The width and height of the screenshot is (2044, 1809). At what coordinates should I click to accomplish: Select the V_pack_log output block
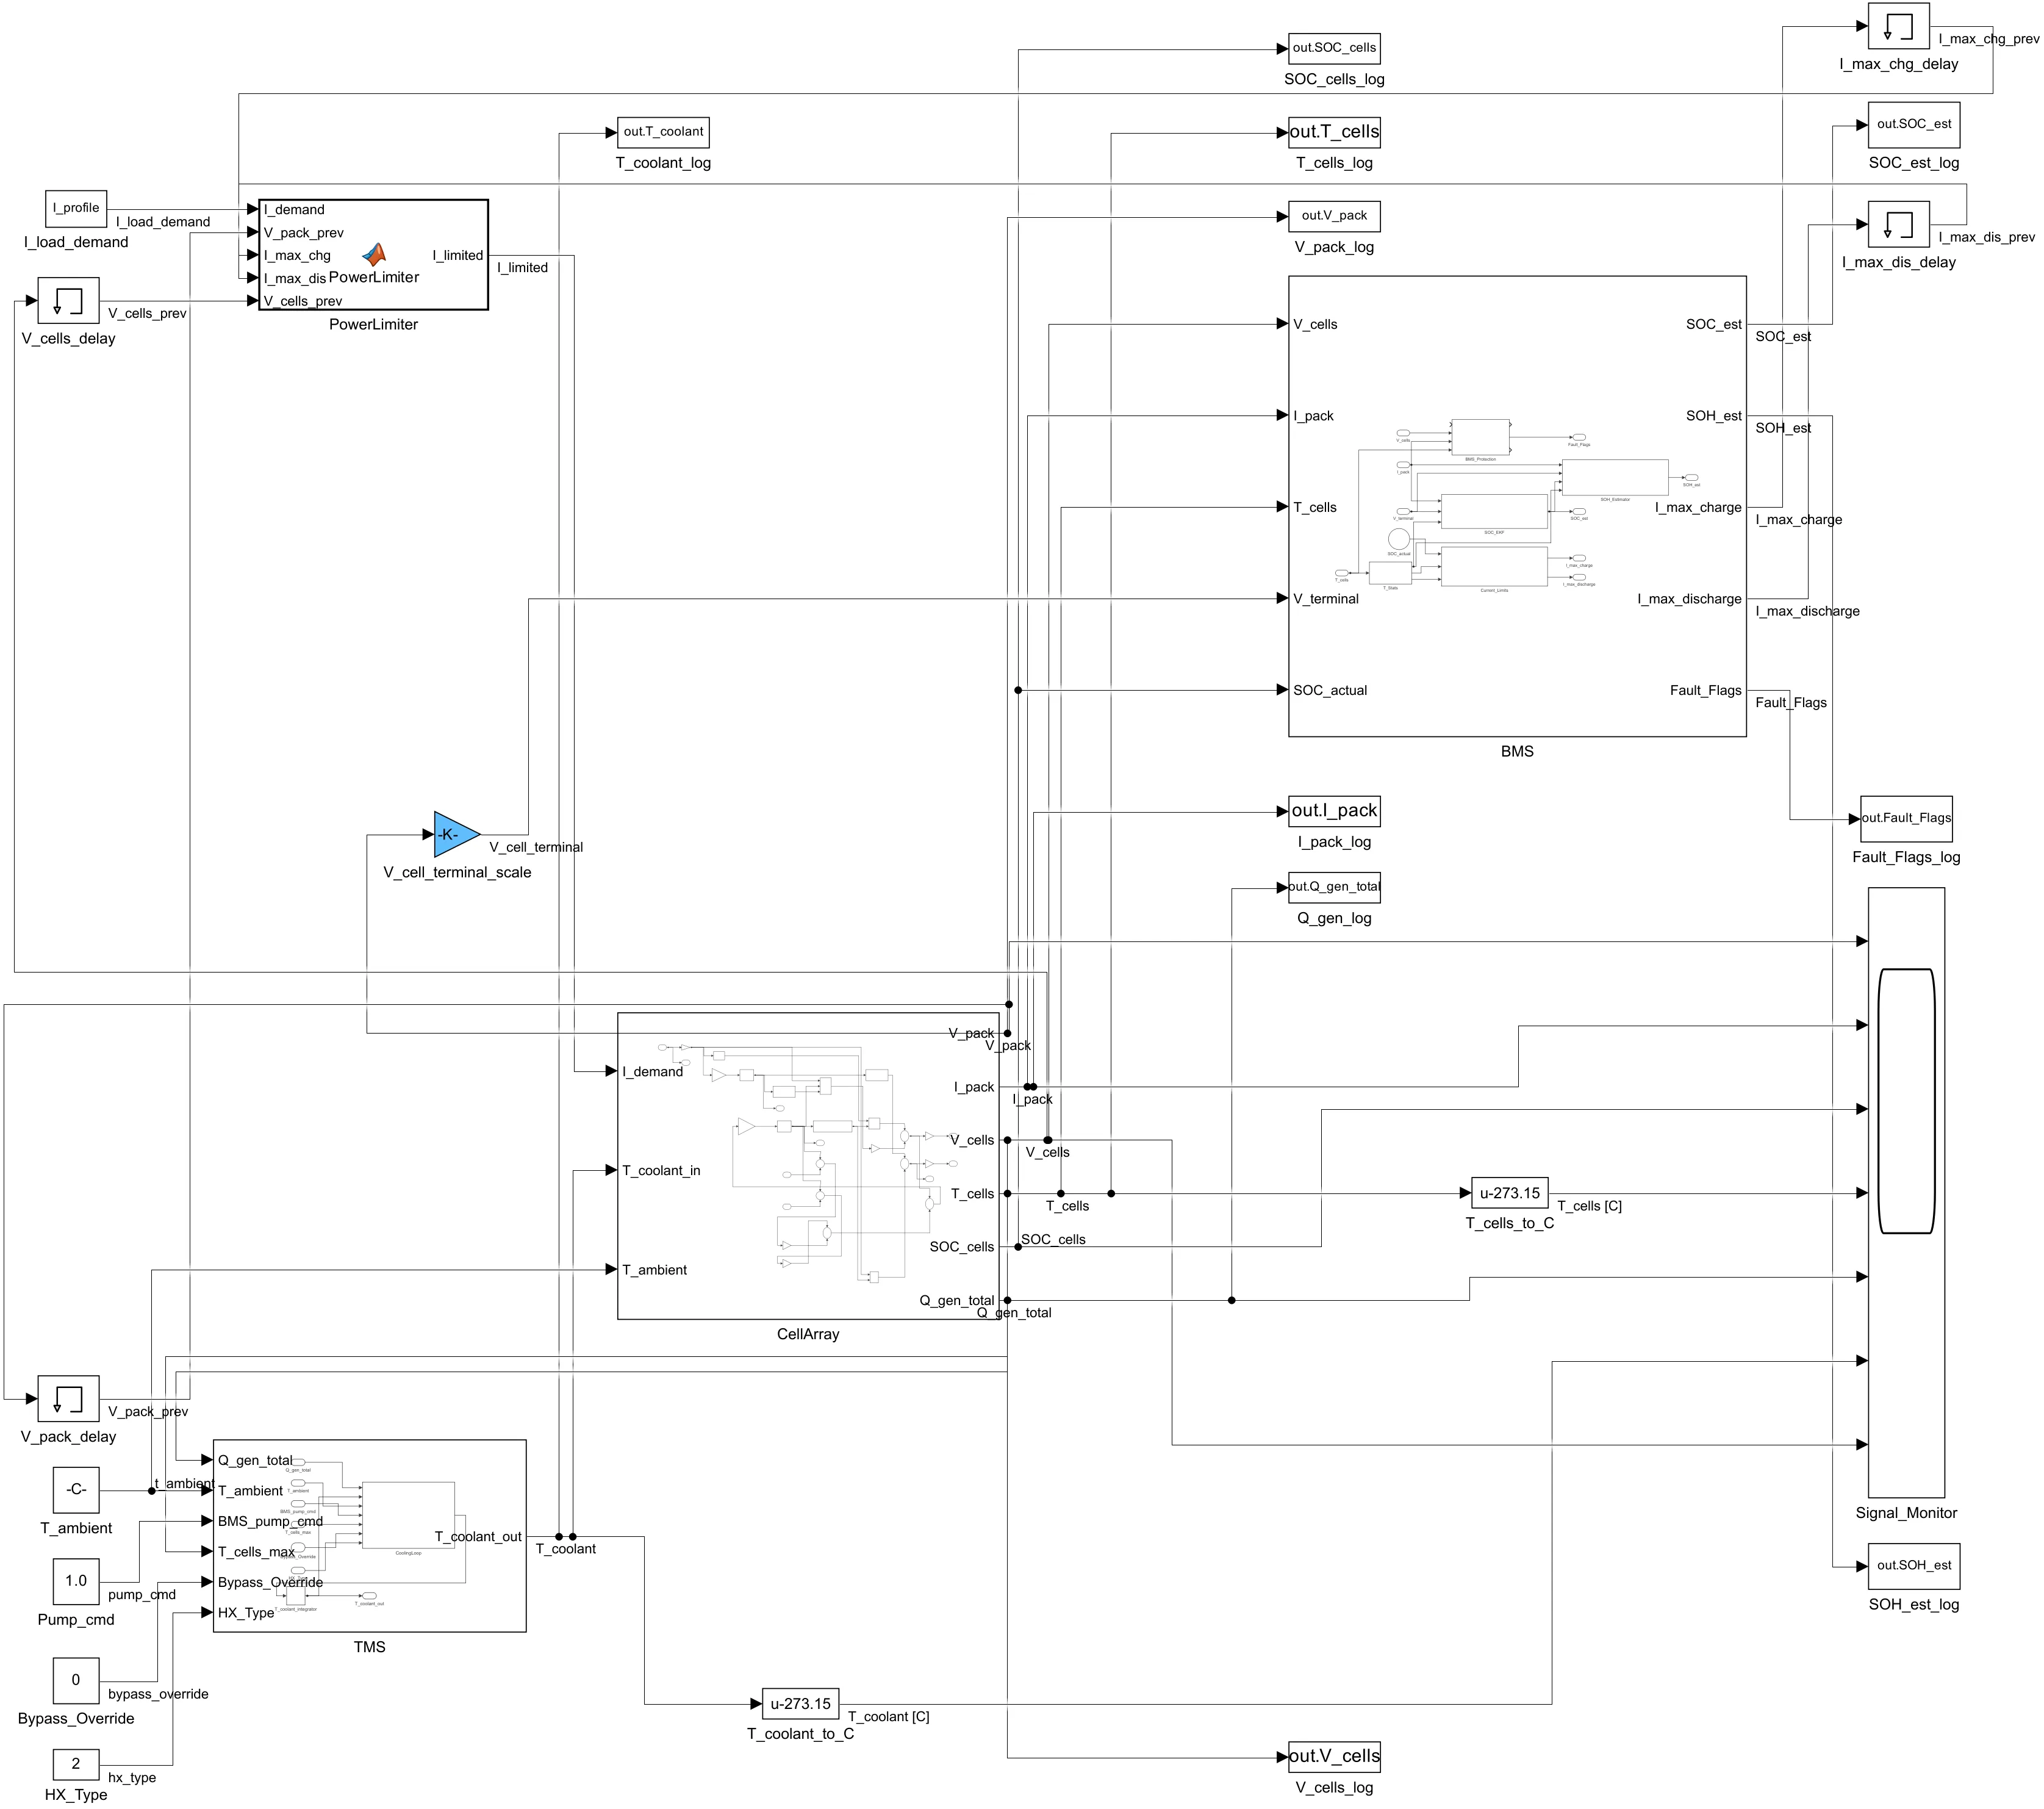1334,216
